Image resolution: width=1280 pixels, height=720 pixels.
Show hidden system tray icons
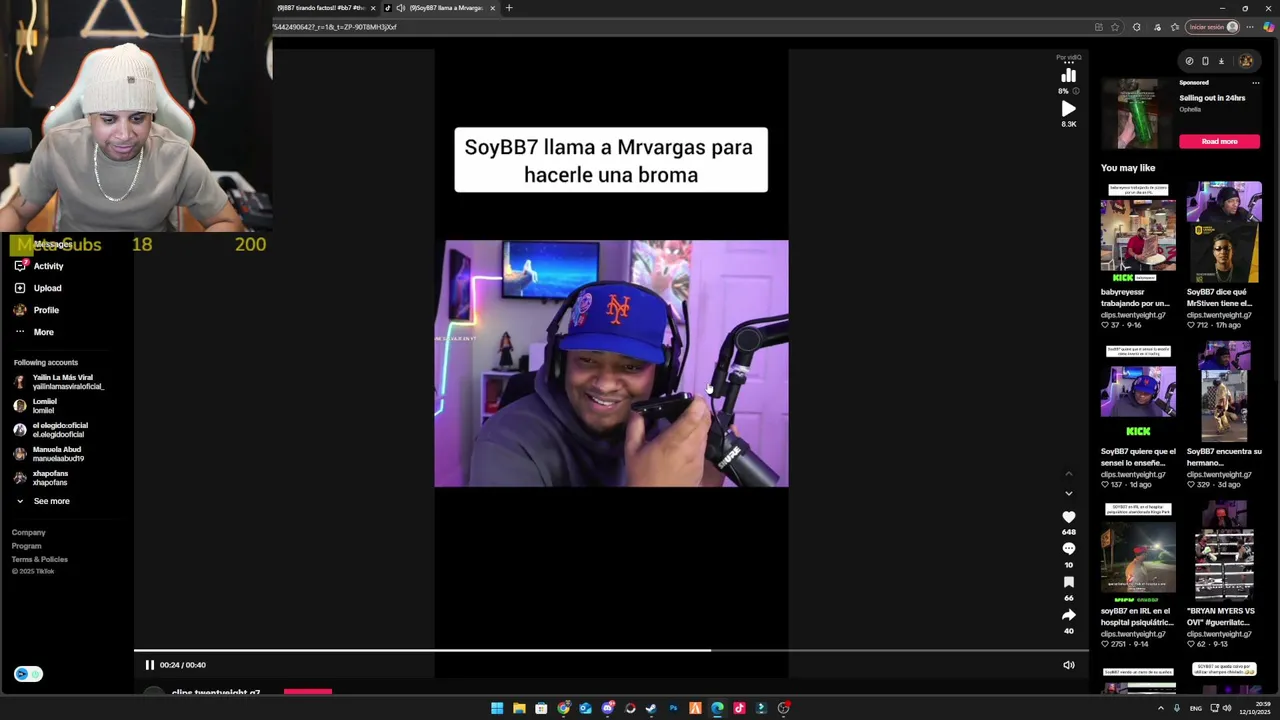point(1161,708)
